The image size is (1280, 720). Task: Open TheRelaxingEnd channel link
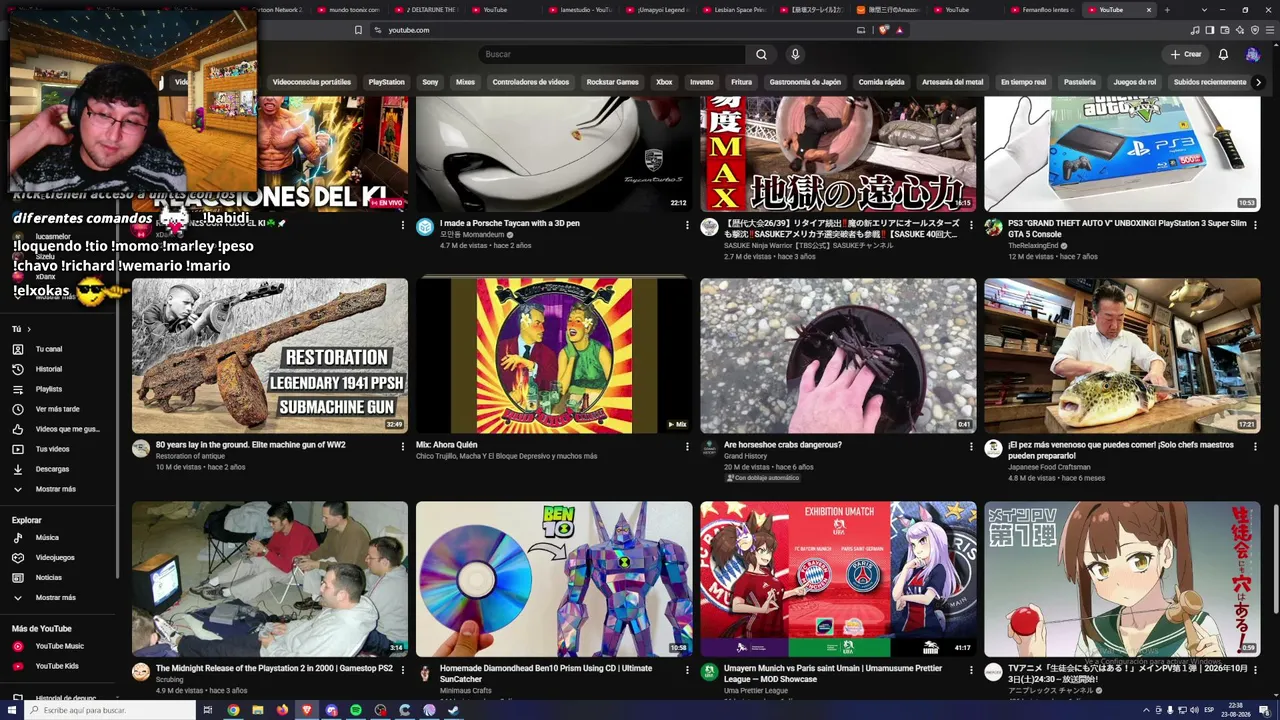click(1033, 246)
